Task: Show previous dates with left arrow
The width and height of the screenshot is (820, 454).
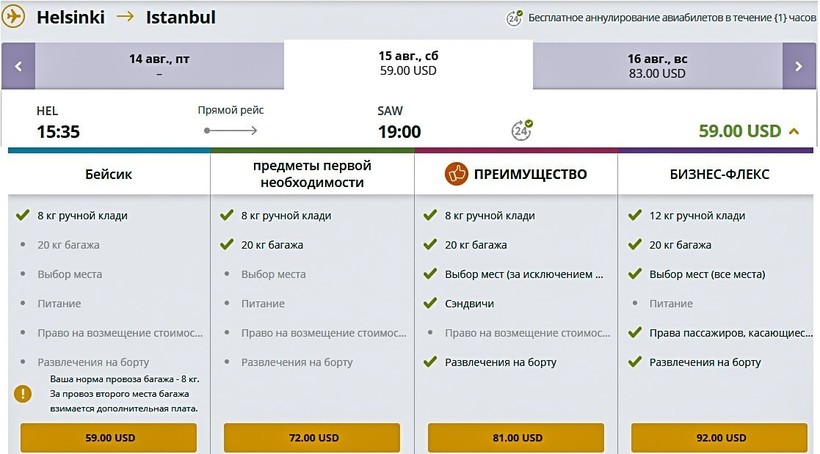Action: point(18,67)
